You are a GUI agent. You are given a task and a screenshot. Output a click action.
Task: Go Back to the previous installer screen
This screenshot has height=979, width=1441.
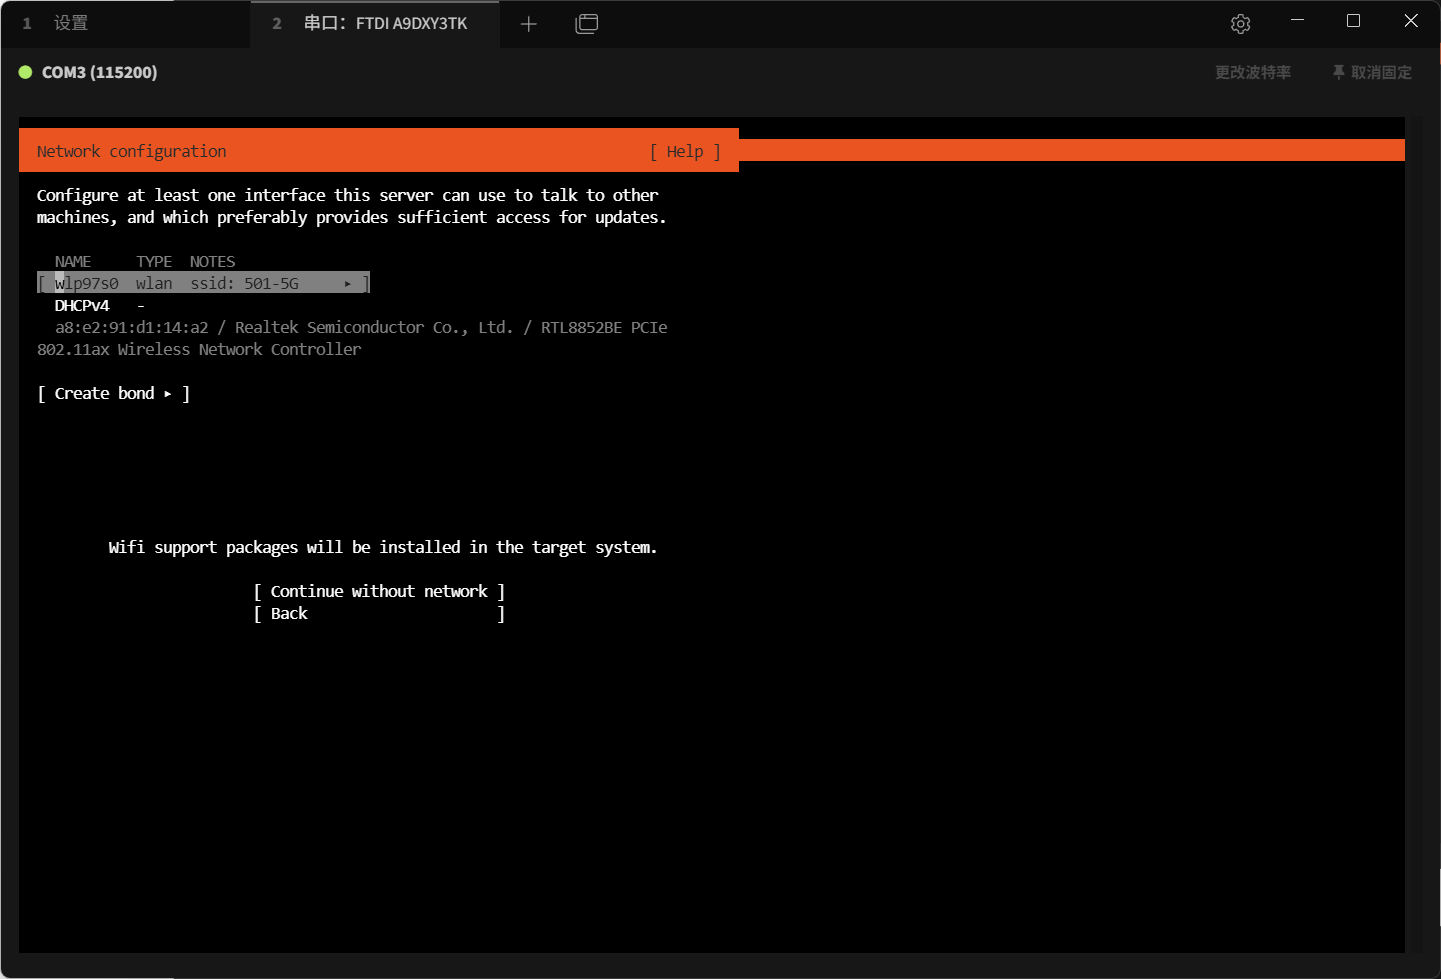coord(289,614)
